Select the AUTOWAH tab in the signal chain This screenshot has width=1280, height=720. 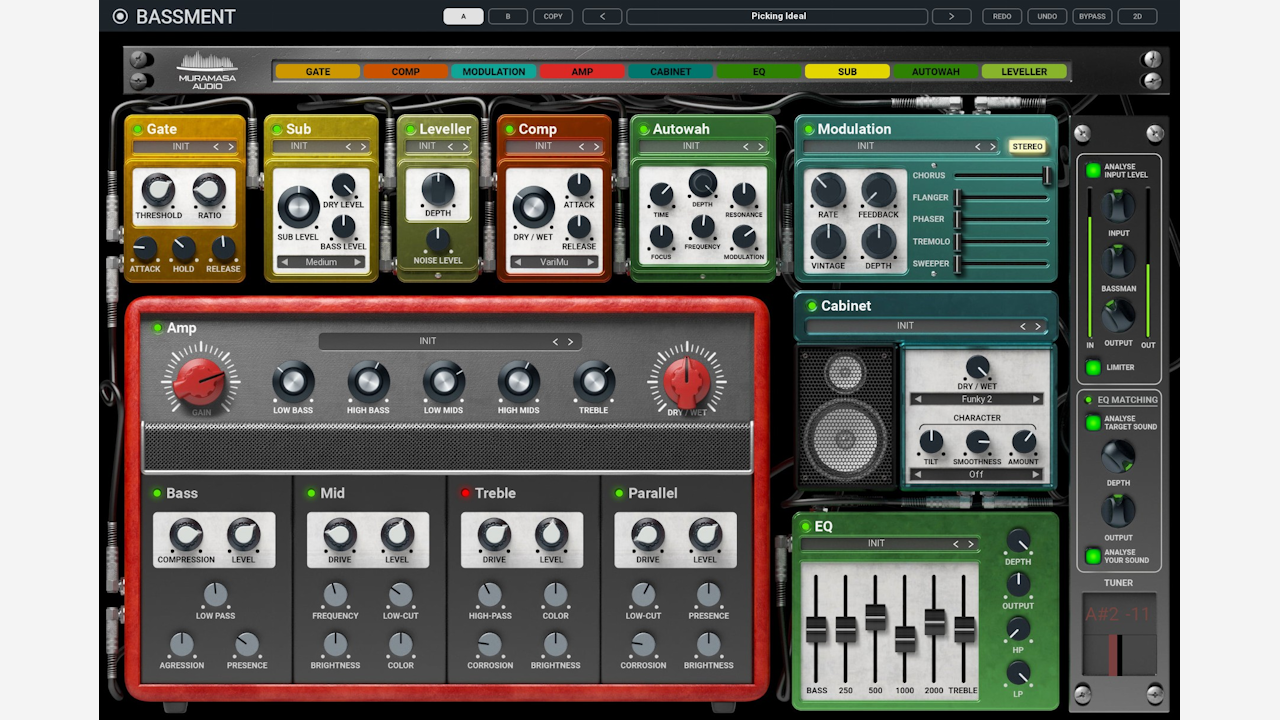pos(935,71)
